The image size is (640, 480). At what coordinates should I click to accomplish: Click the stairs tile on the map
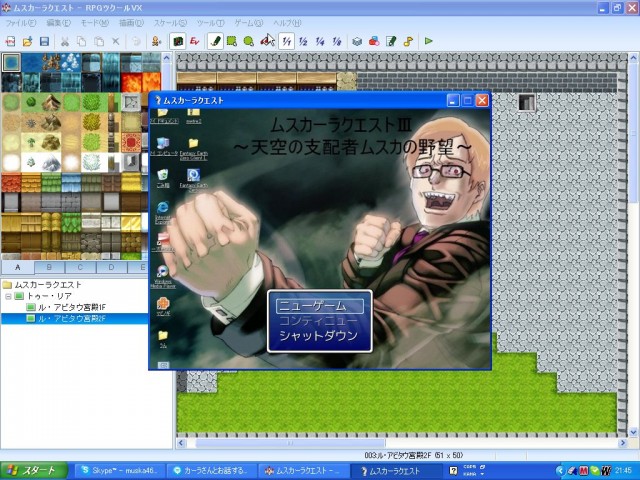click(x=527, y=102)
